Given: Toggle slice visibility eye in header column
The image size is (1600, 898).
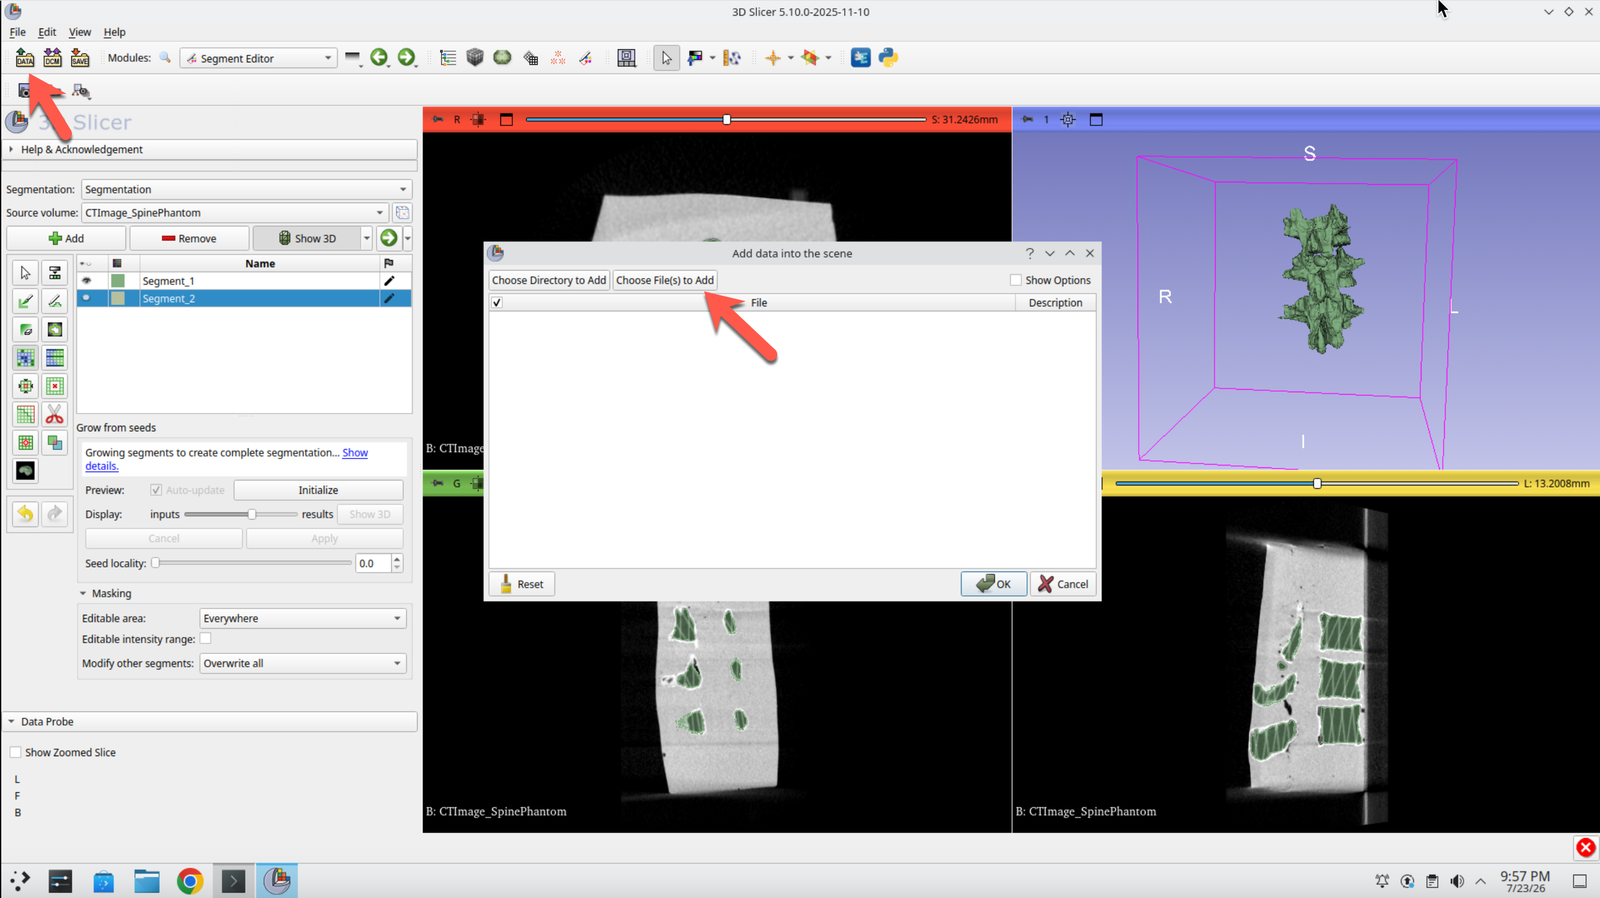Looking at the screenshot, I should (x=86, y=264).
